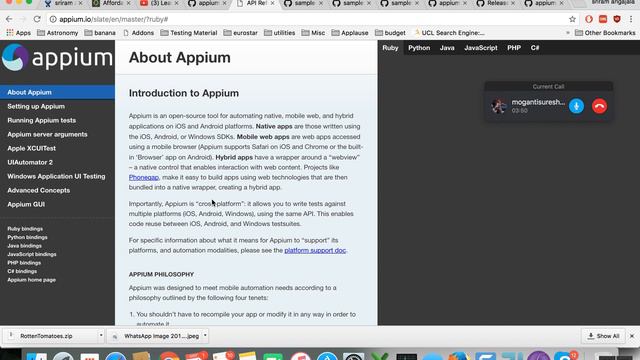640x360 pixels.
Task: Switch code examples to Ruby tab
Action: [x=390, y=48]
